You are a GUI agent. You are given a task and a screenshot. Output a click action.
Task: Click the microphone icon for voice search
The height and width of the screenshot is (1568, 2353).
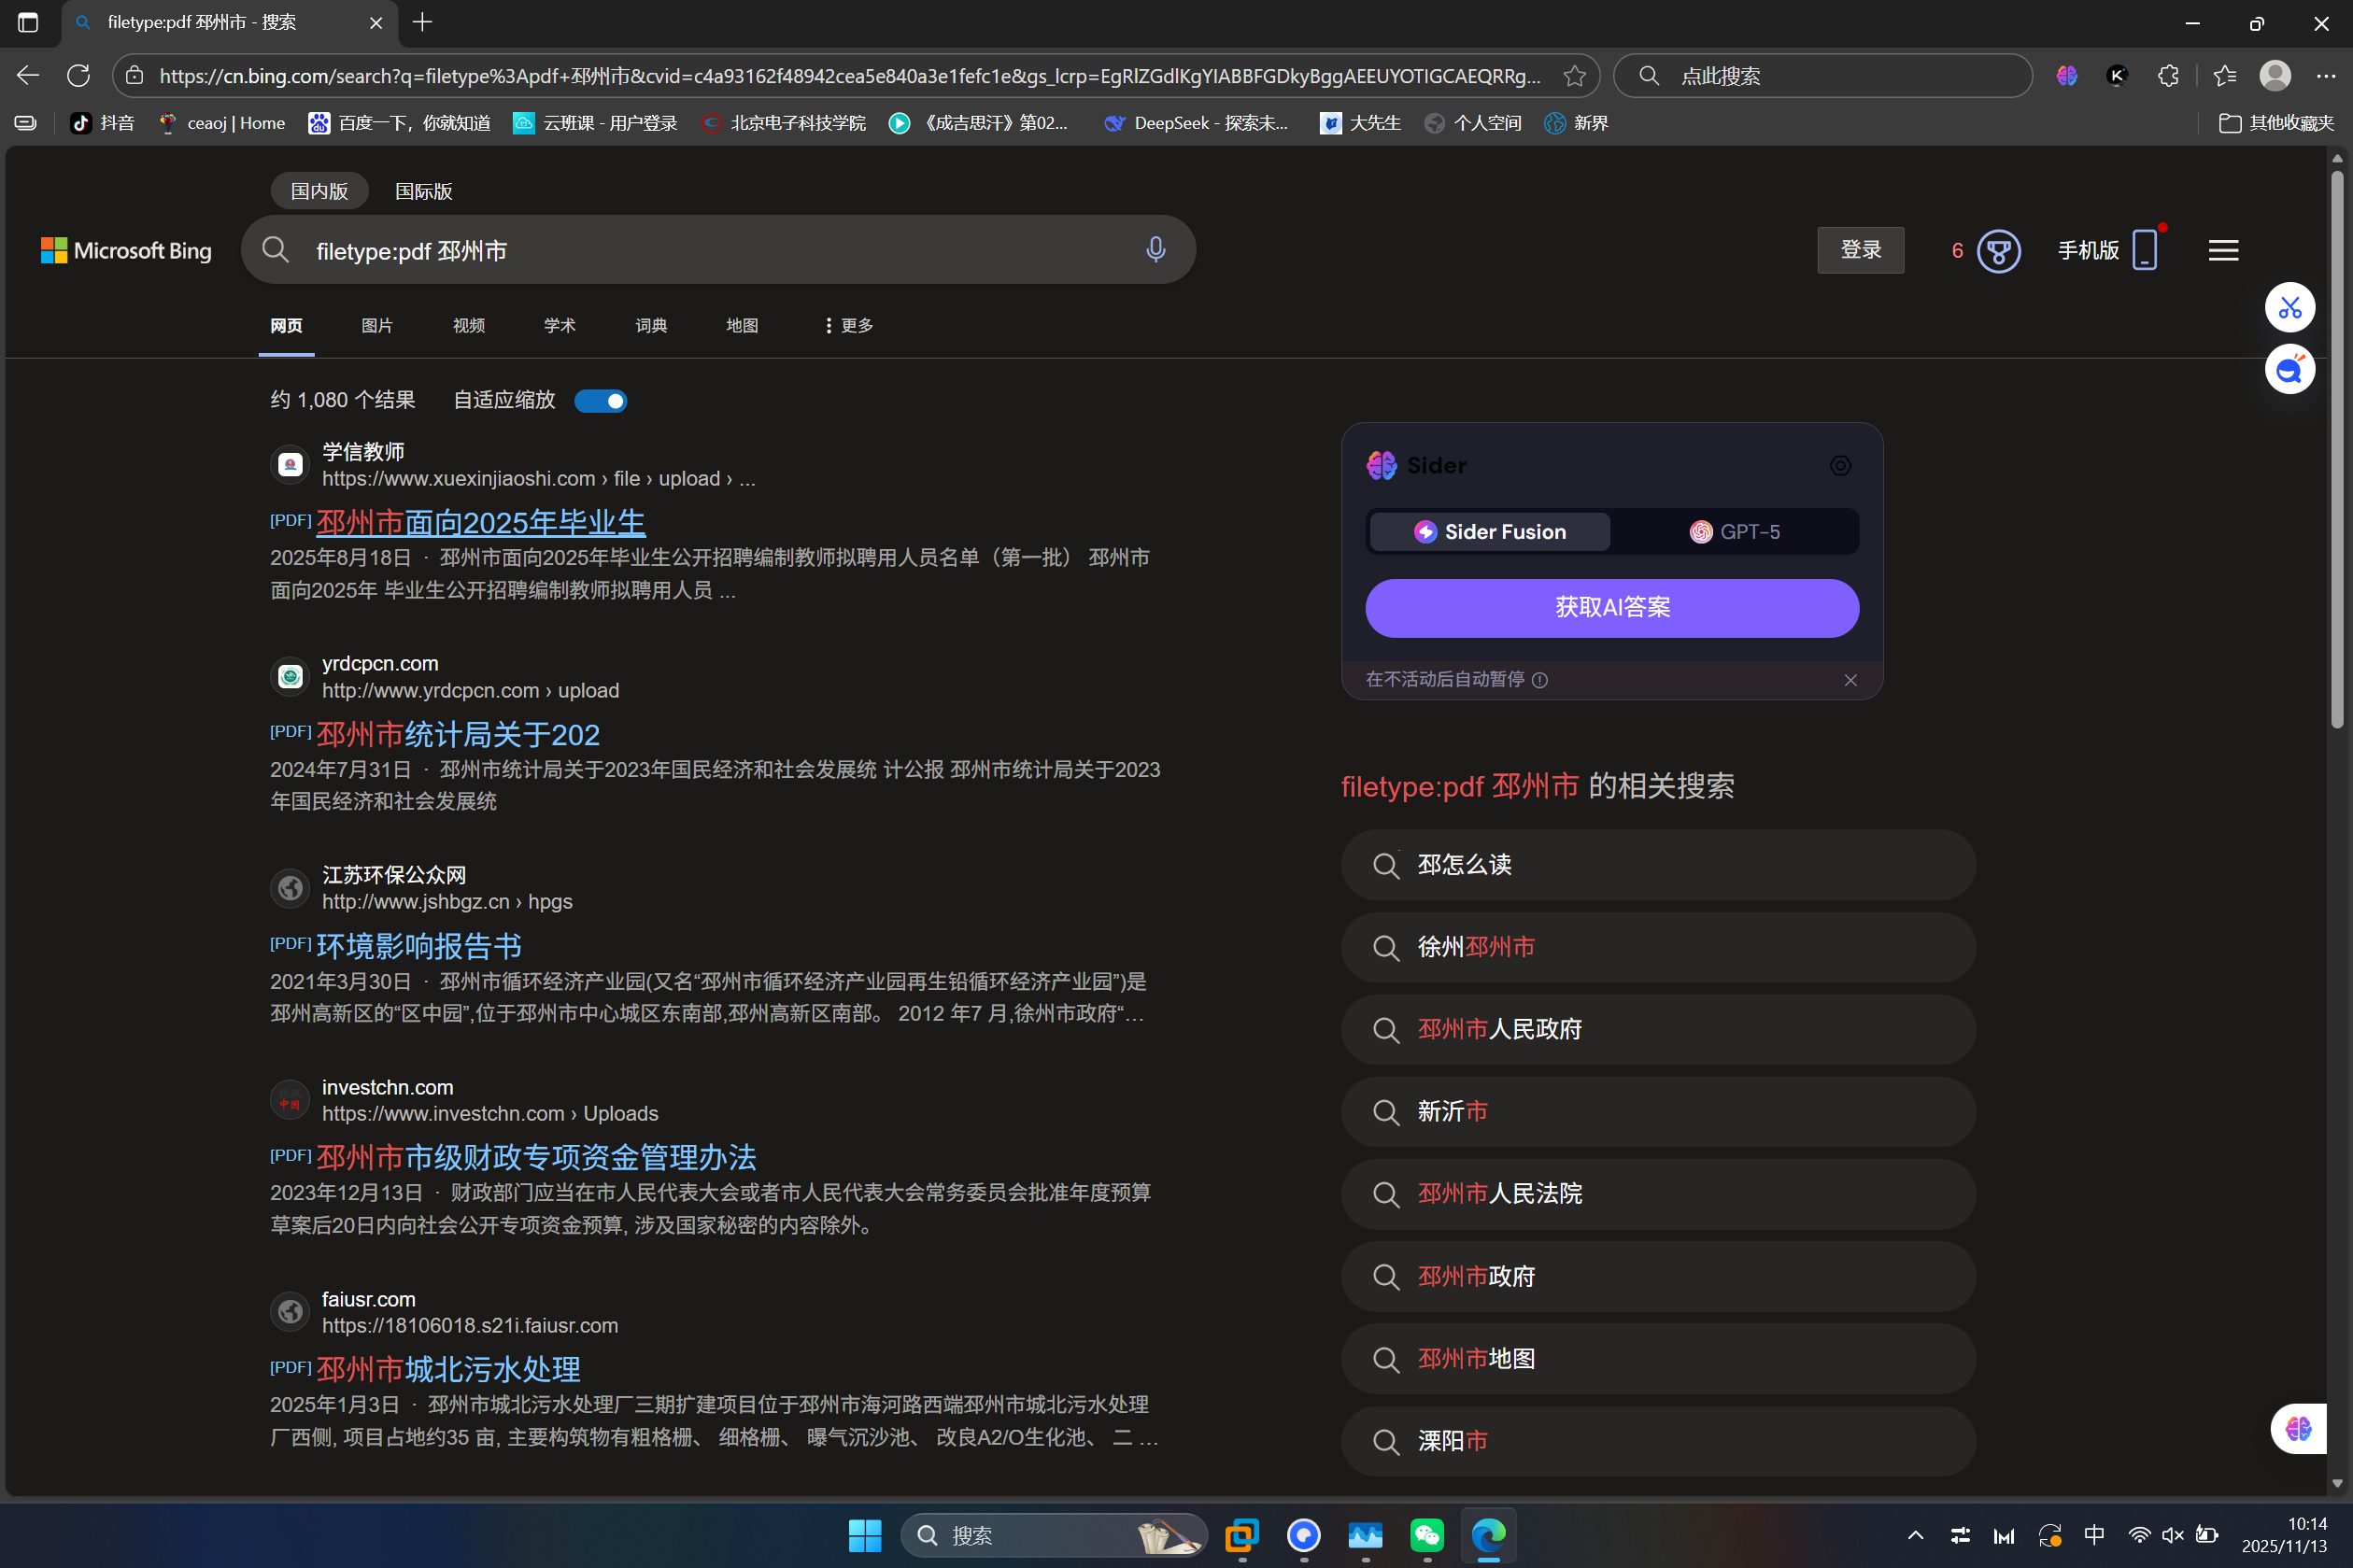1155,250
